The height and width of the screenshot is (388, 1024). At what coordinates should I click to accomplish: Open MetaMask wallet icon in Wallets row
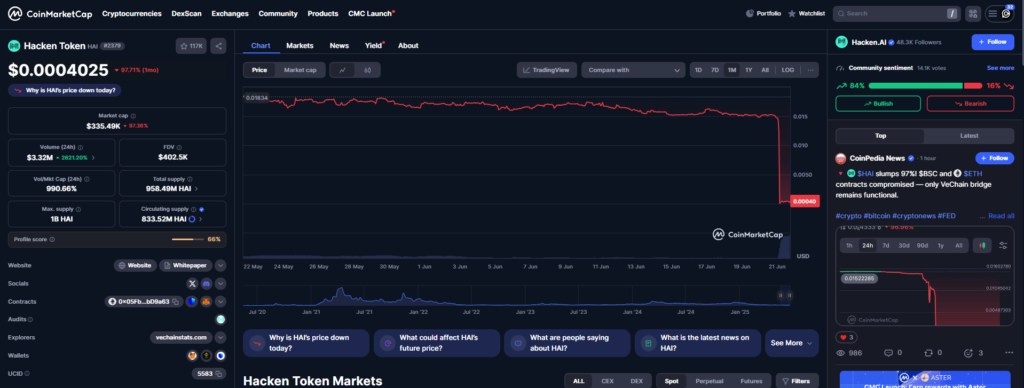193,355
